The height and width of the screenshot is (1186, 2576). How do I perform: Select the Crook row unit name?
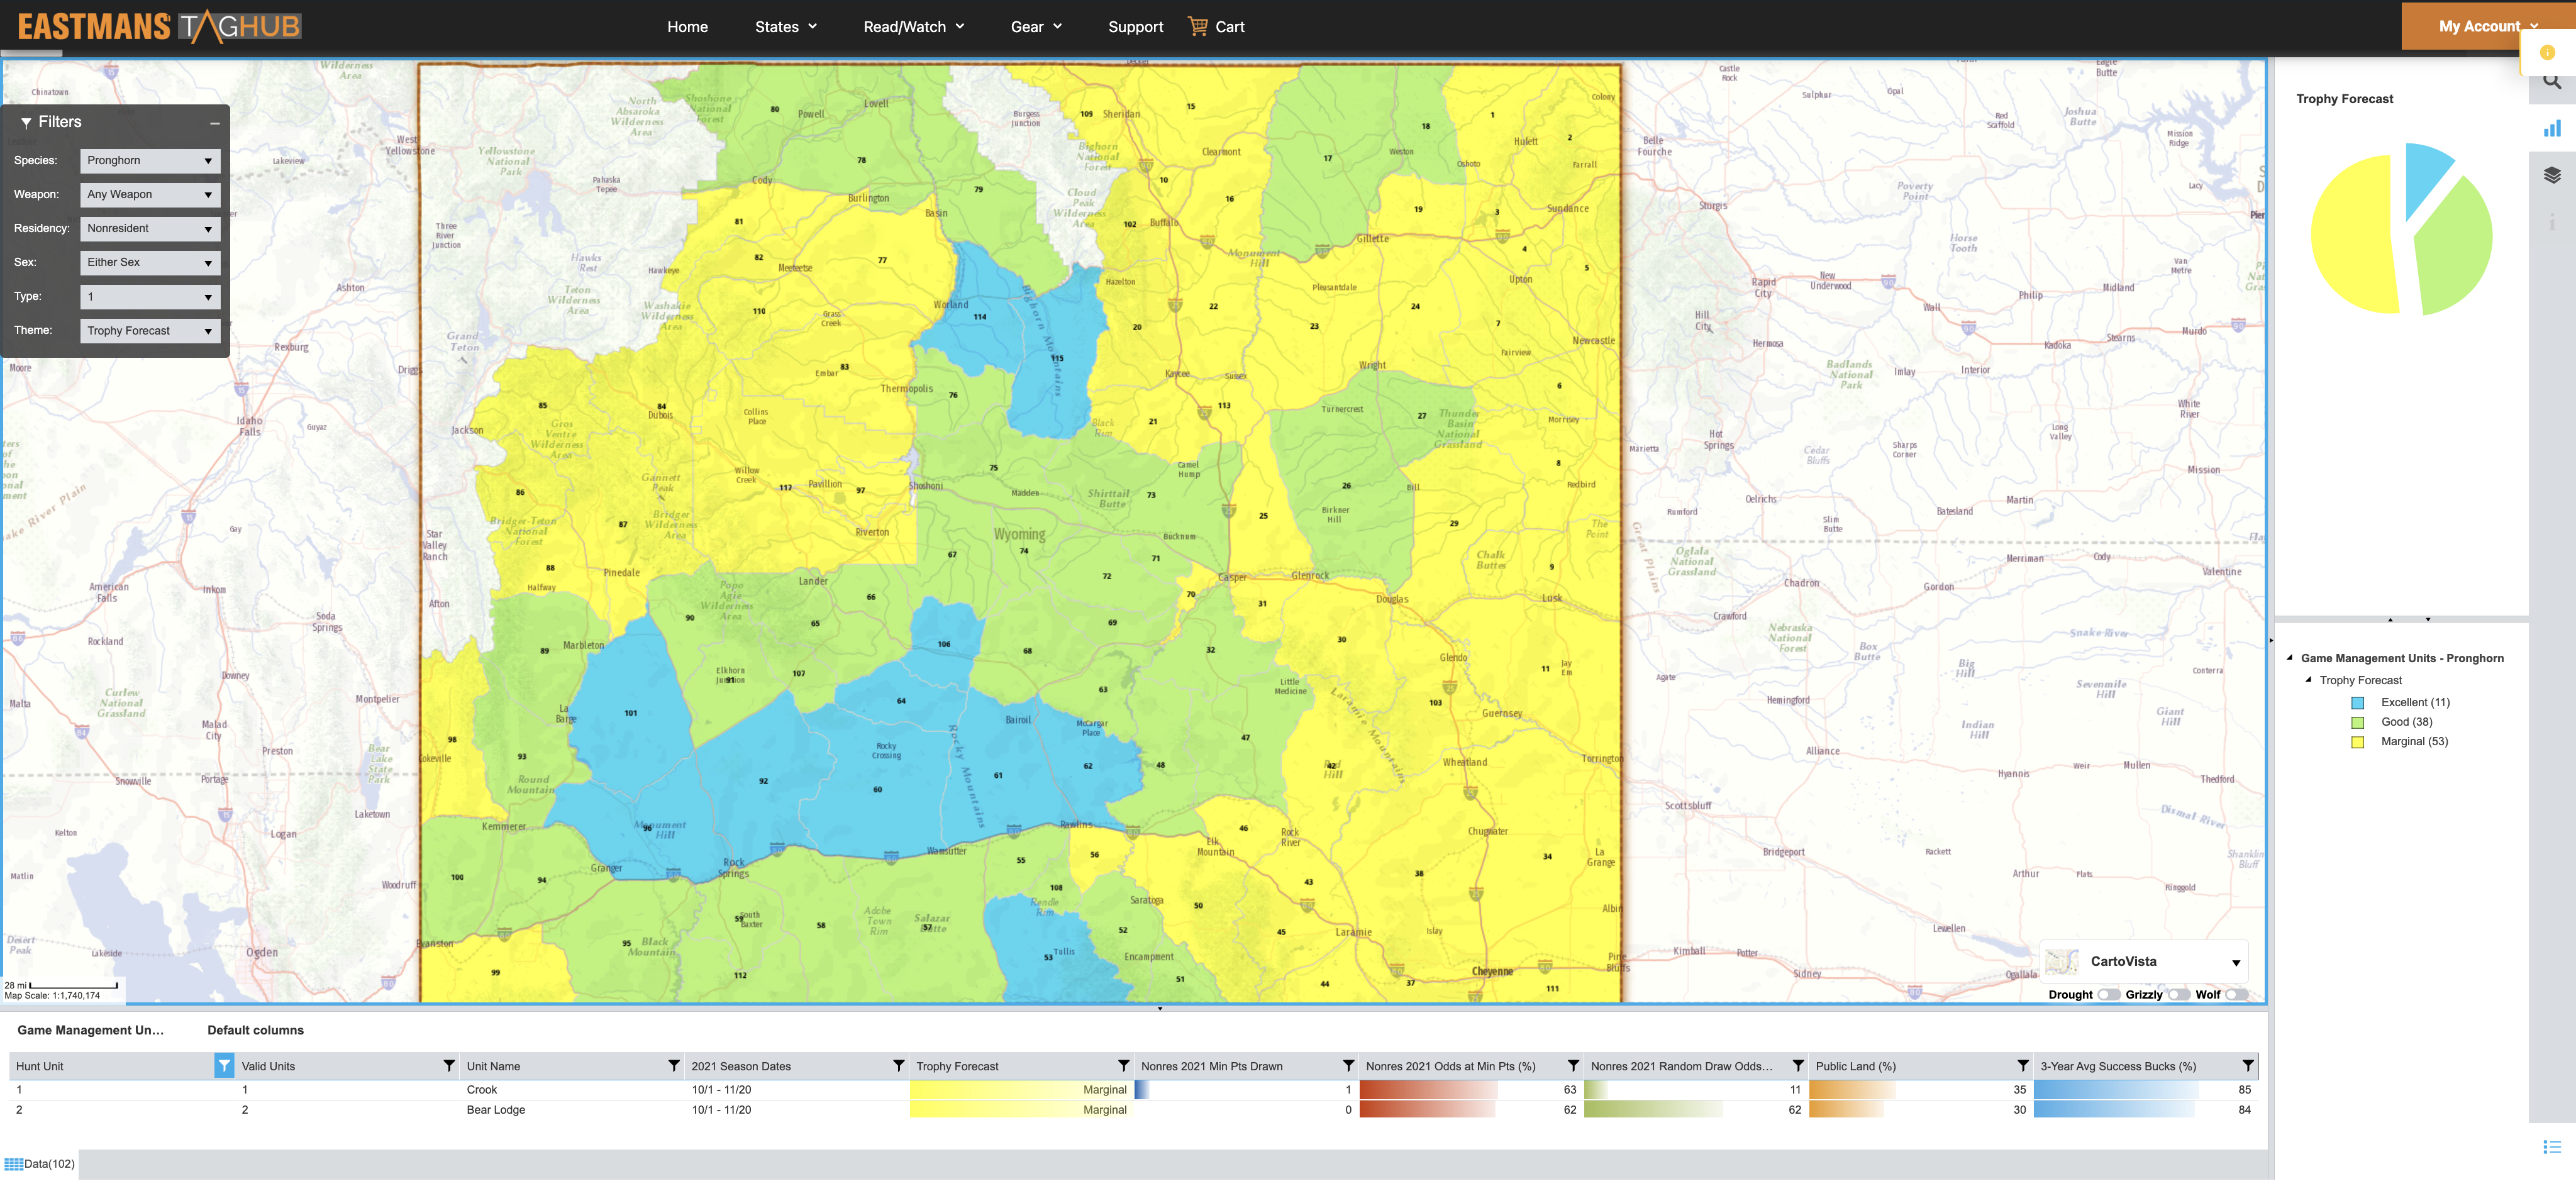482,1090
